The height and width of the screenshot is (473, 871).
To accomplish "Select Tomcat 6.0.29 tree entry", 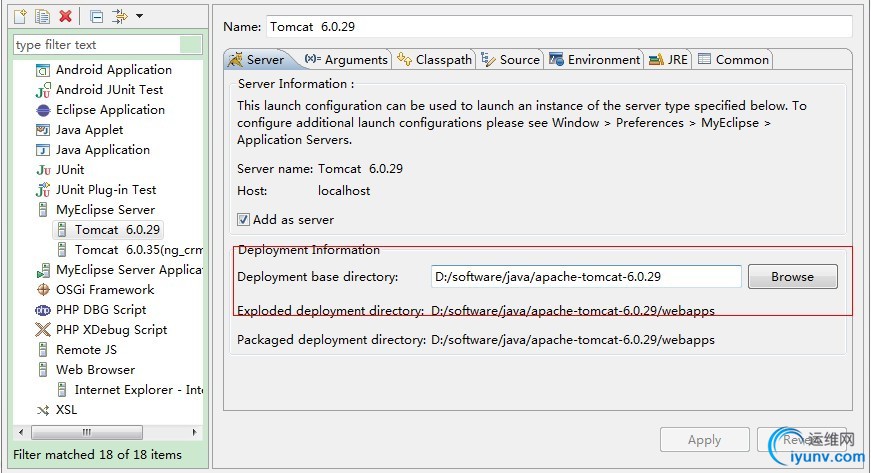I will 117,230.
